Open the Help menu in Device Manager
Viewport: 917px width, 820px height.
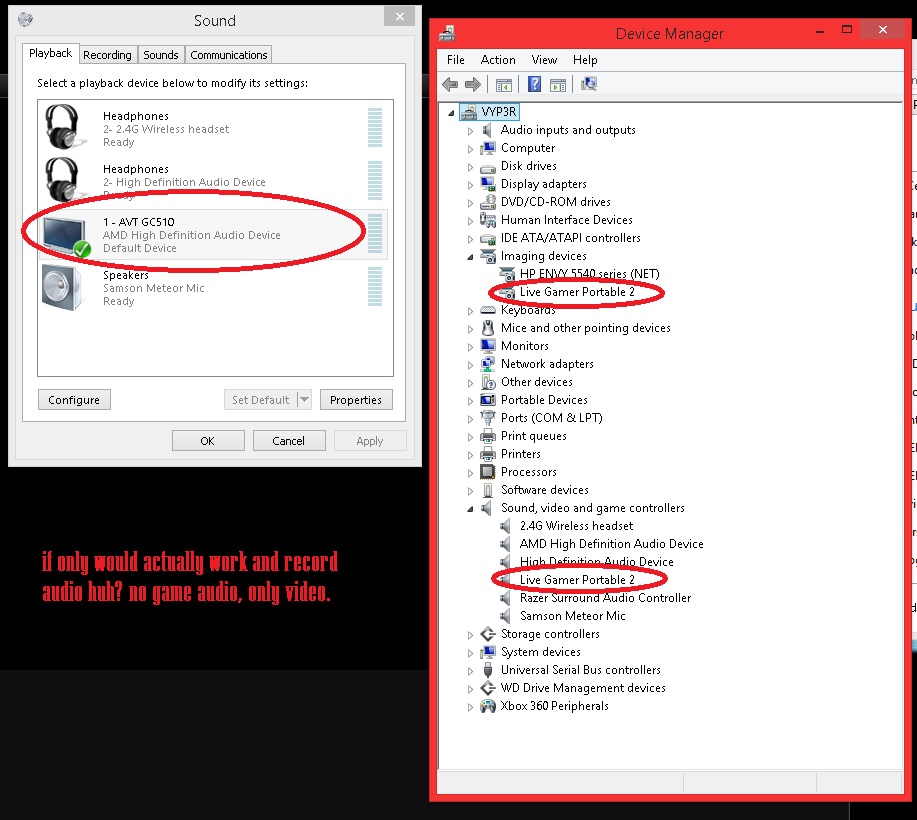pyautogui.click(x=585, y=60)
